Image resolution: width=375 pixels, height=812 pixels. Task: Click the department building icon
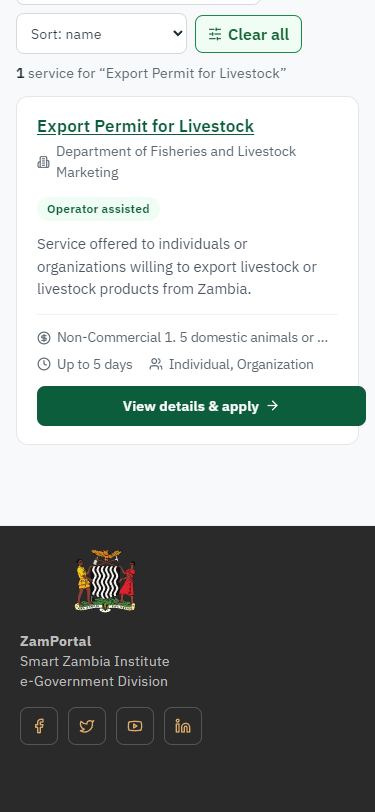[44, 162]
